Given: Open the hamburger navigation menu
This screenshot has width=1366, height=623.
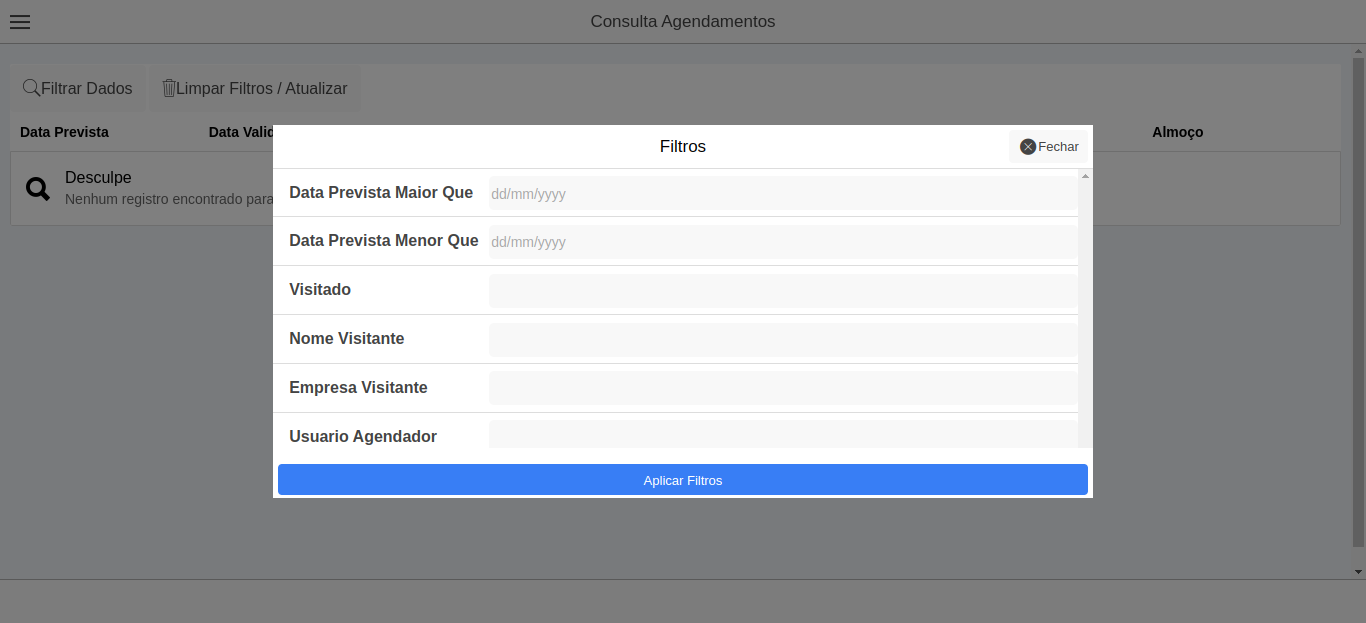Looking at the screenshot, I should pos(19,22).
